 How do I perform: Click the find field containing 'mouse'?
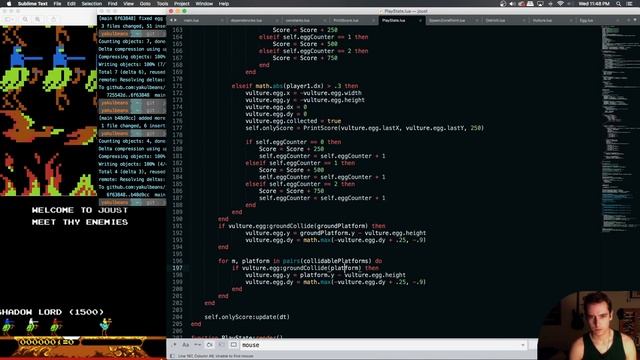click(x=383, y=345)
